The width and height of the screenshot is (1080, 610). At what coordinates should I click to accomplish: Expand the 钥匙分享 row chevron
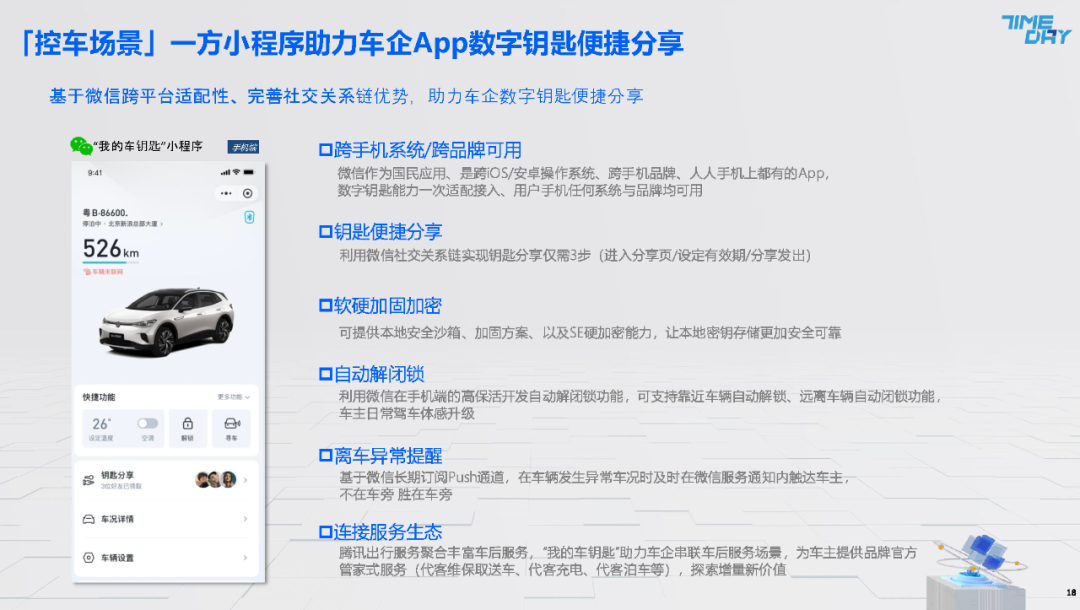(x=246, y=480)
